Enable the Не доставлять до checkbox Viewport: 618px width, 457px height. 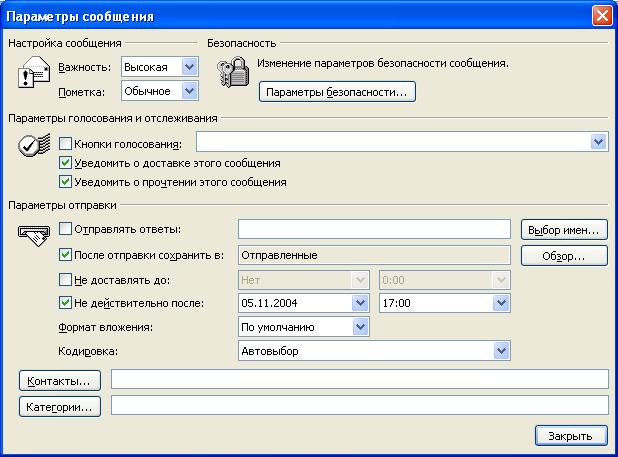[65, 280]
